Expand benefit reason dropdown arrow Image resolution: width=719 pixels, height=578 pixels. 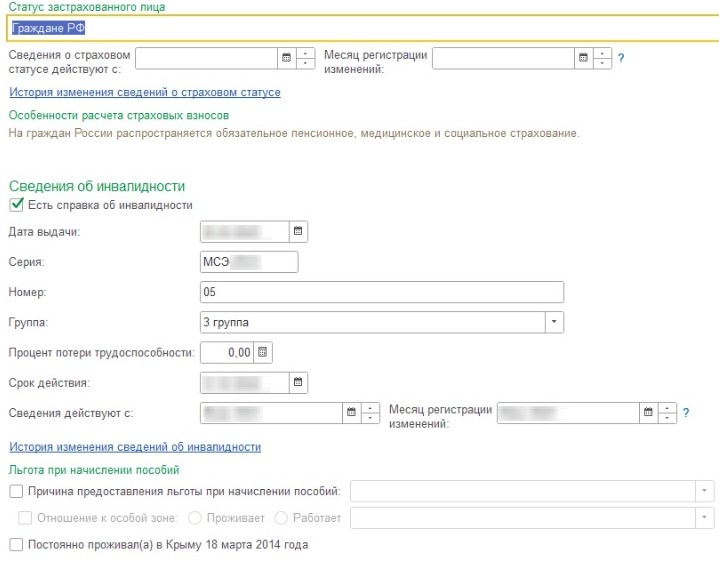704,491
